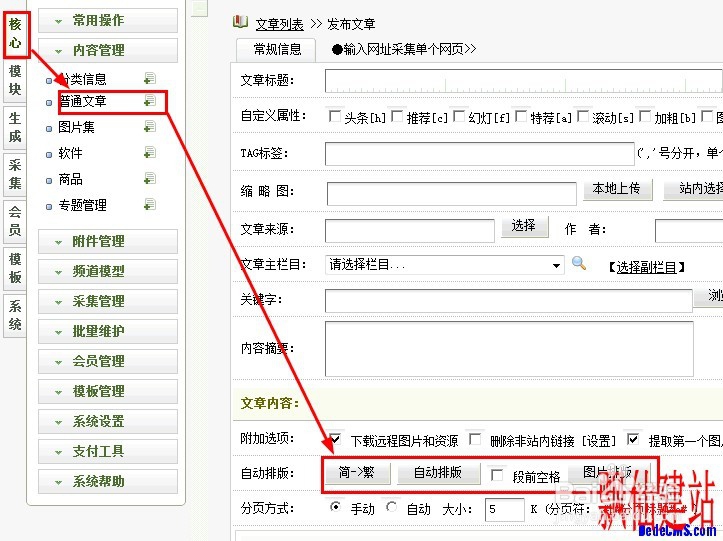723x541 pixels.
Task: Tick the 特荐[a] checkbox
Action: (521, 116)
